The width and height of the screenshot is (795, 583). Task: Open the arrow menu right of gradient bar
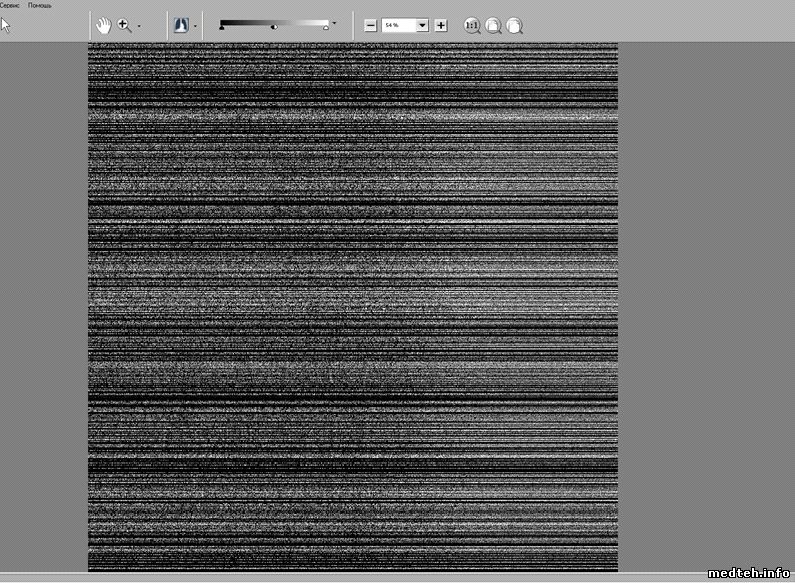coord(335,22)
